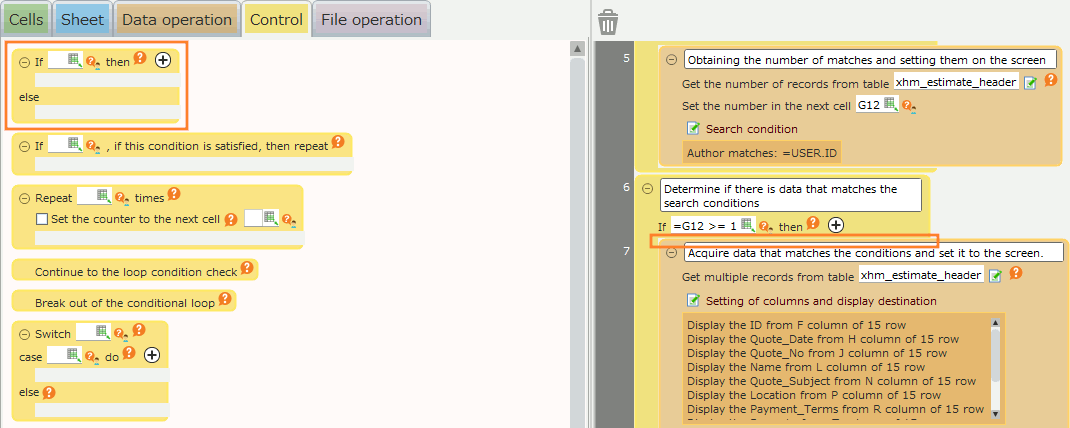Viewport: 1070px width, 428px height.
Task: Click scrollbar in the column display list
Action: (x=994, y=366)
